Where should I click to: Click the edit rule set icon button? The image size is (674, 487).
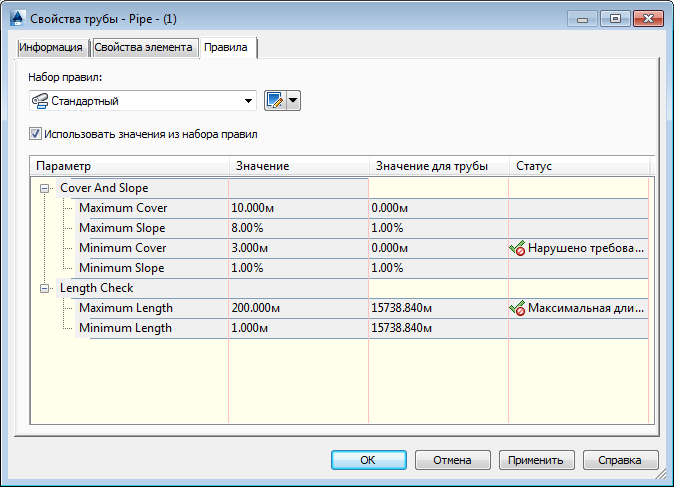pyautogui.click(x=275, y=101)
